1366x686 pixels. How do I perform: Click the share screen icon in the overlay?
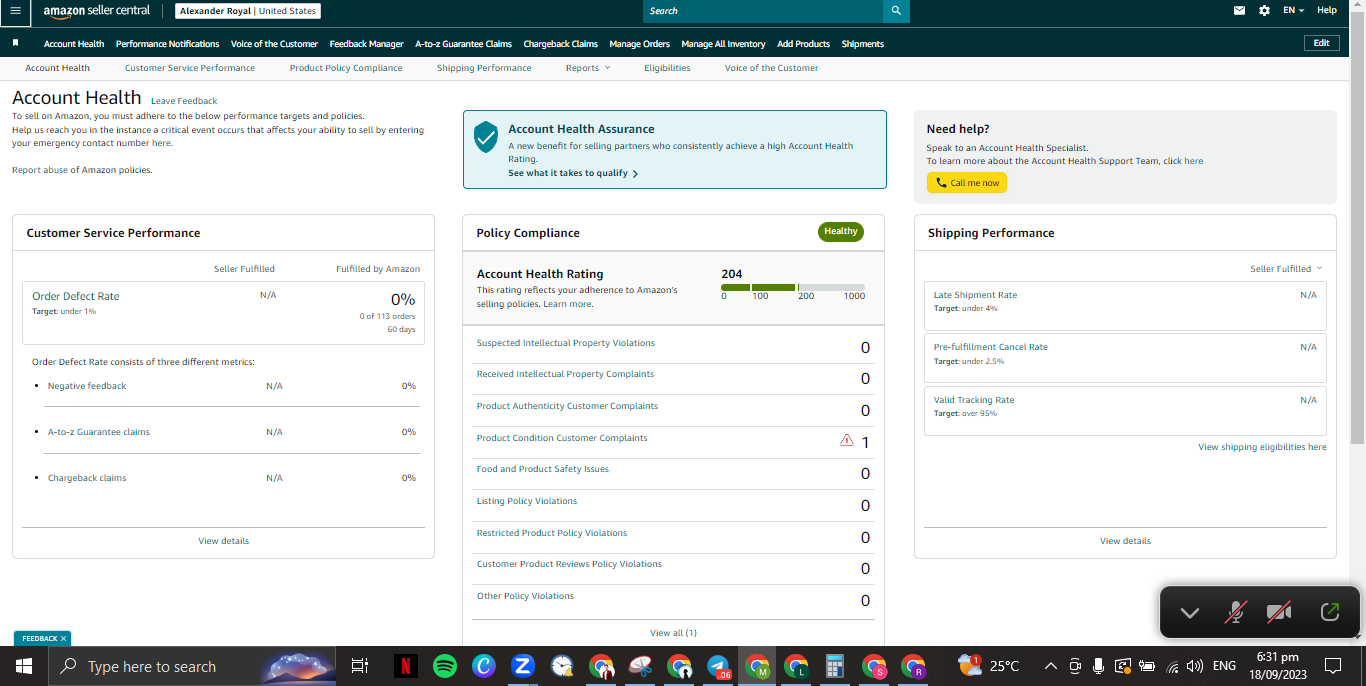[1330, 613]
